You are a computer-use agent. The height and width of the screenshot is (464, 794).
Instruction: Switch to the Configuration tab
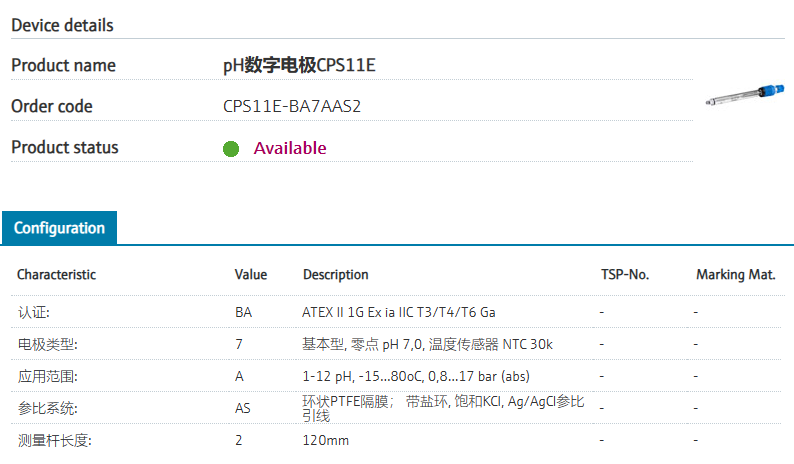point(59,228)
